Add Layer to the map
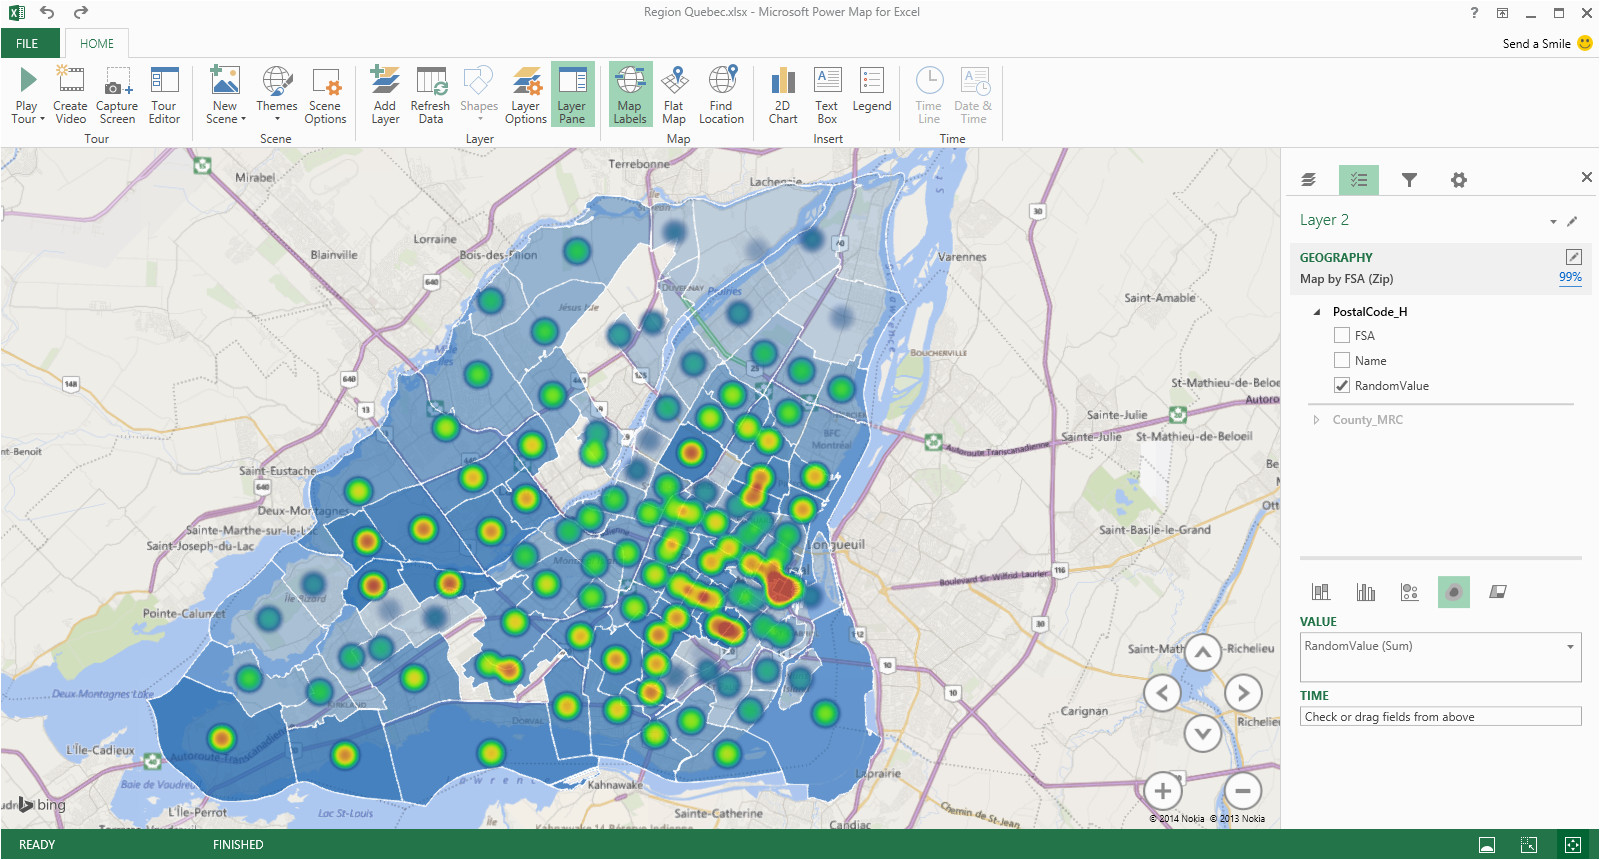 [385, 96]
